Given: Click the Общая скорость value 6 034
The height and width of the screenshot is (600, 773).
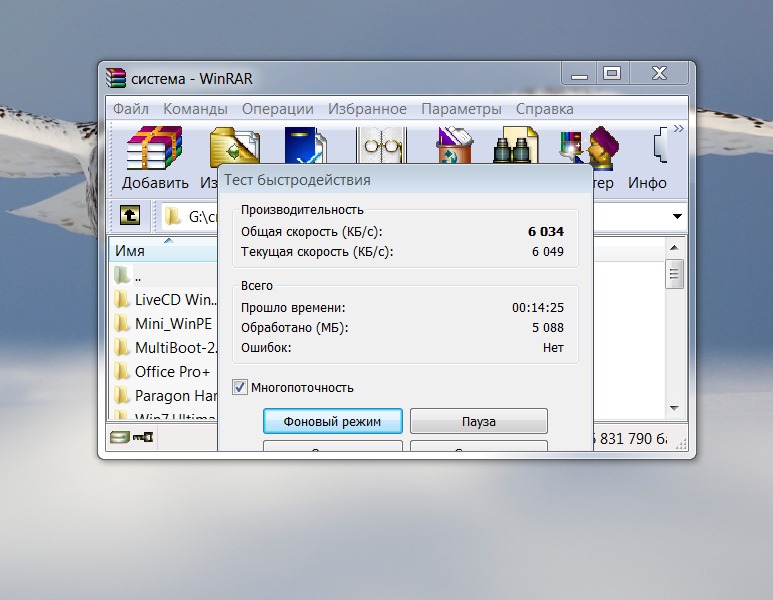Looking at the screenshot, I should [x=546, y=232].
